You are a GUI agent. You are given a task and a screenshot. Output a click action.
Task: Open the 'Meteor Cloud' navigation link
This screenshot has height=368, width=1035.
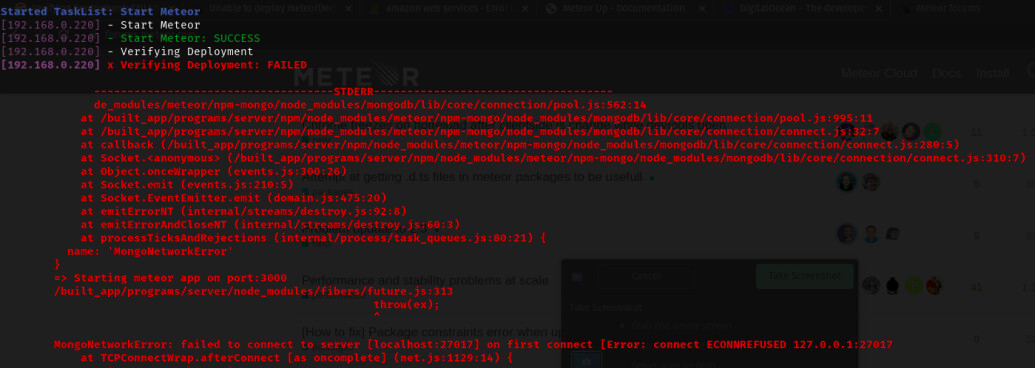[x=879, y=73]
